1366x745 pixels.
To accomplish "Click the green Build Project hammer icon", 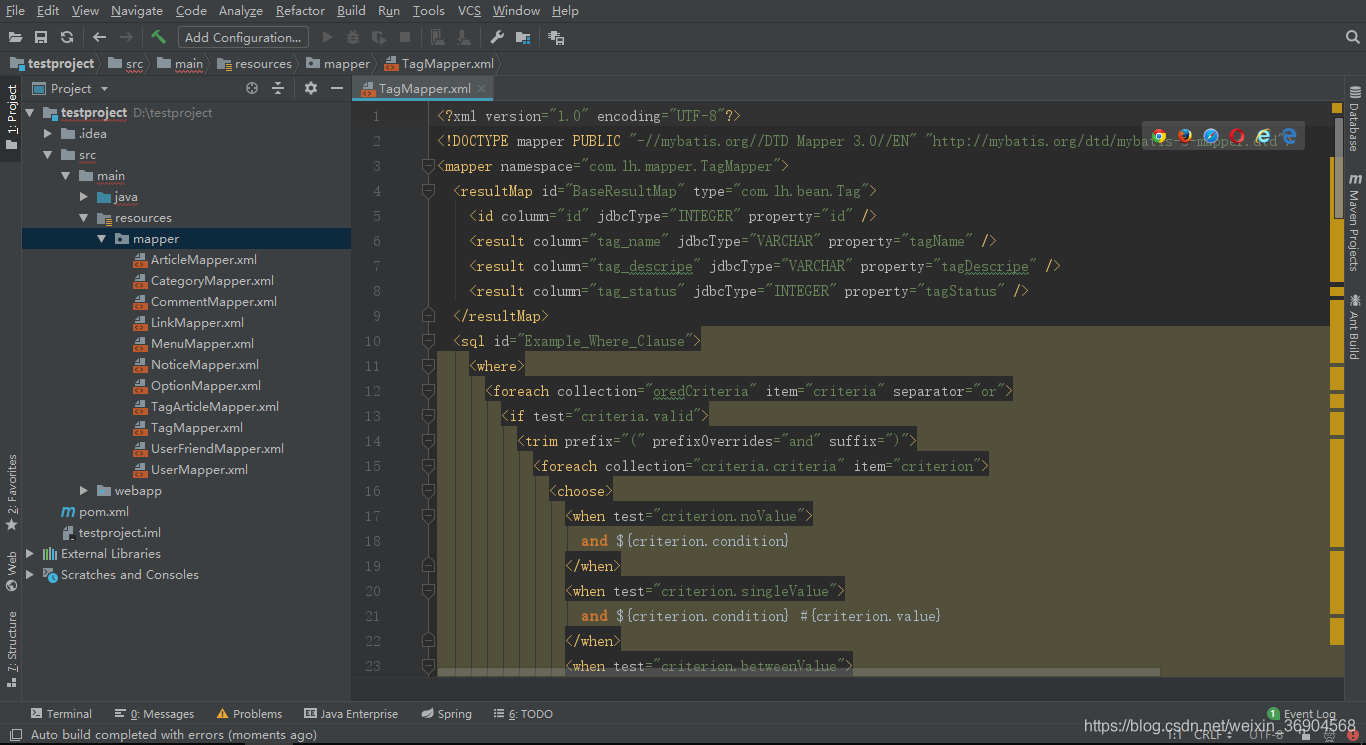I will coord(159,37).
